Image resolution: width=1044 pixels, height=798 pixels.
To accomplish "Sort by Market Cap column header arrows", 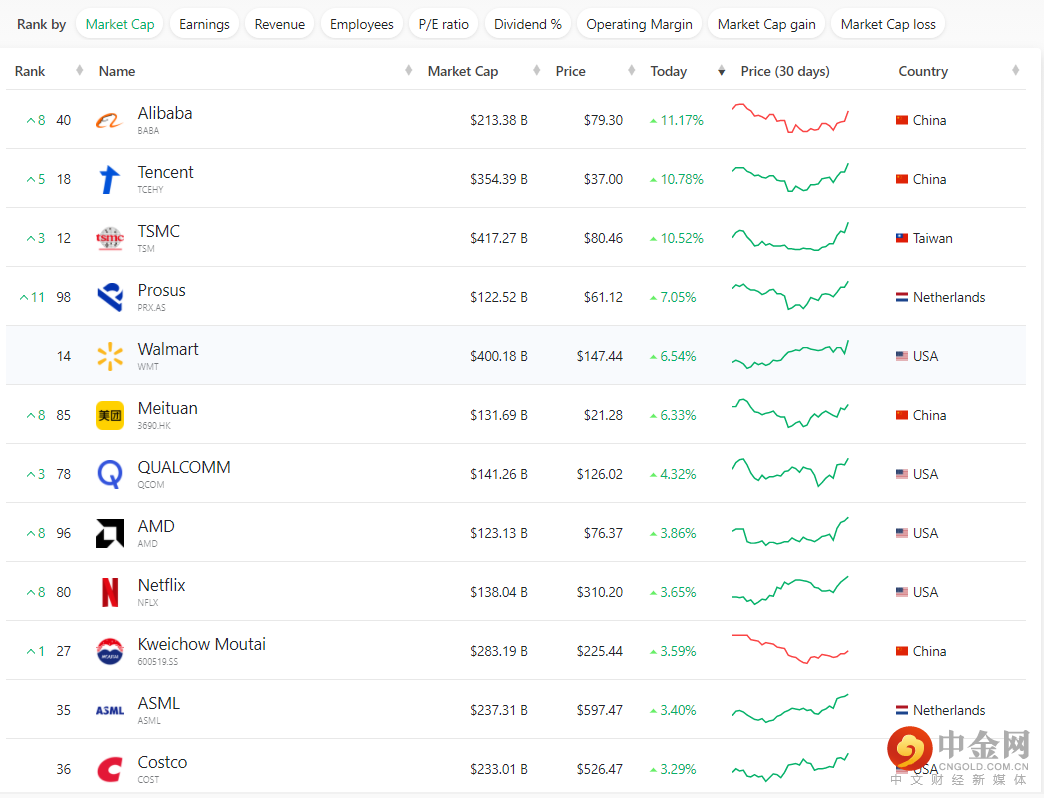I will 409,71.
